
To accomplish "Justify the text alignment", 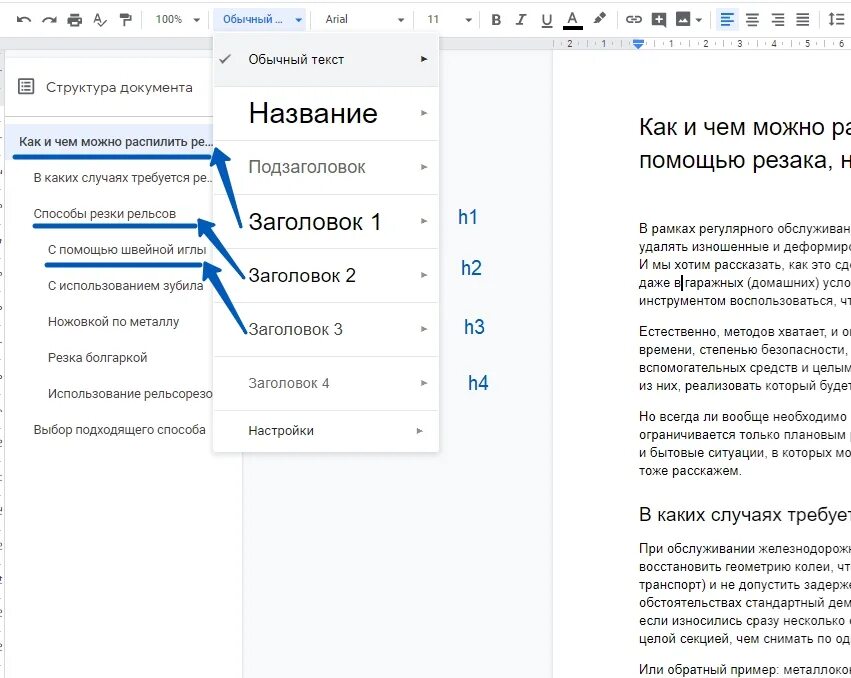I will pyautogui.click(x=803, y=20).
